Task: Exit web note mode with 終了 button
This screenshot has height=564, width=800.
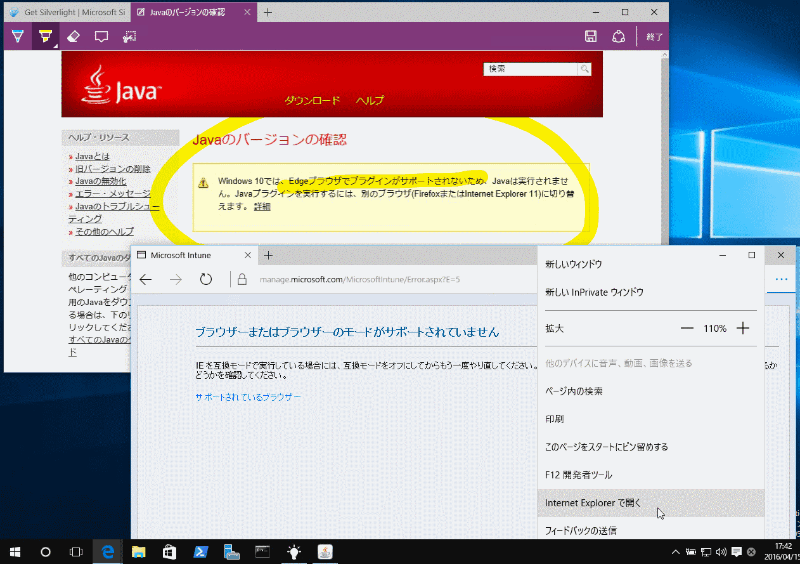Action: click(654, 37)
